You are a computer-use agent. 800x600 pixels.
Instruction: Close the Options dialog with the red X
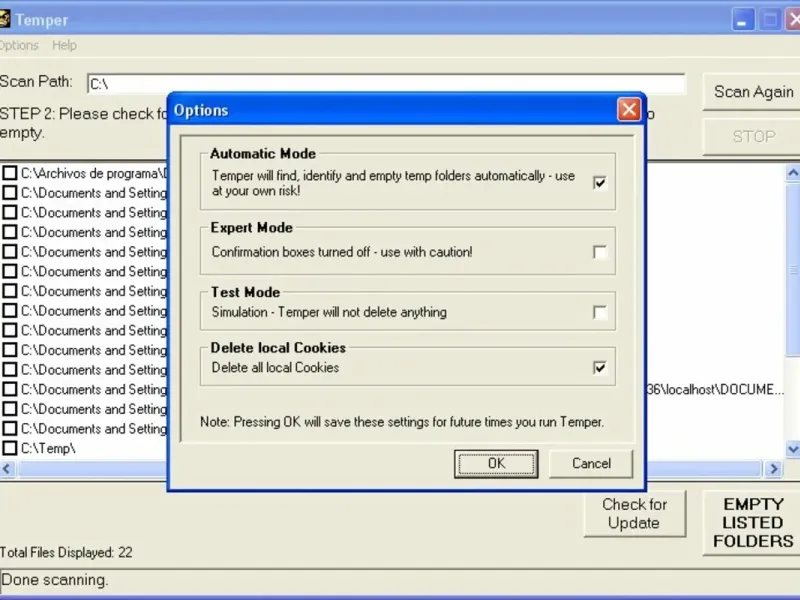pyautogui.click(x=629, y=110)
